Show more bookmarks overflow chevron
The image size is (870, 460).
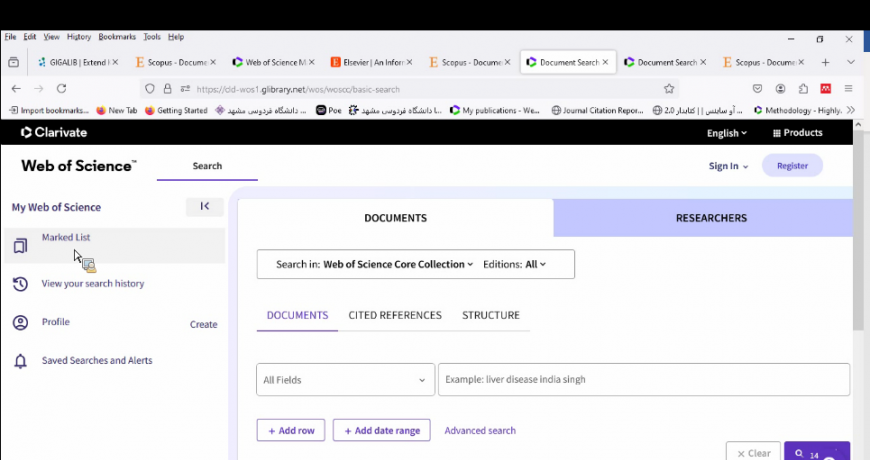tap(851, 110)
